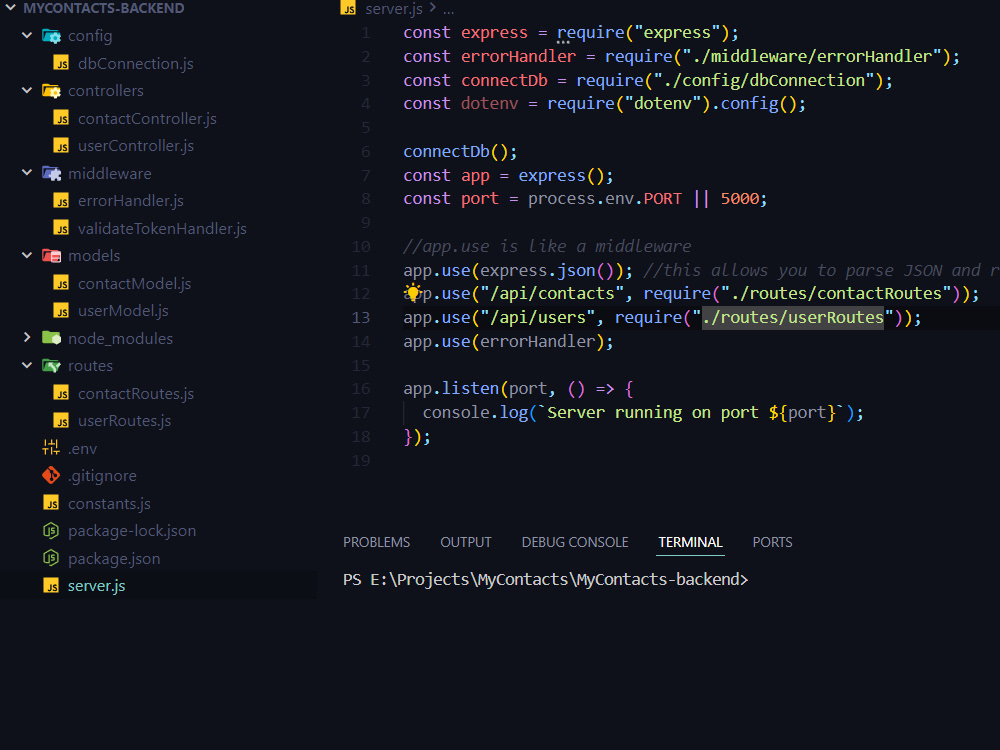Open errorHandler.js file
Screen dimensions: 1000x750
pos(131,201)
